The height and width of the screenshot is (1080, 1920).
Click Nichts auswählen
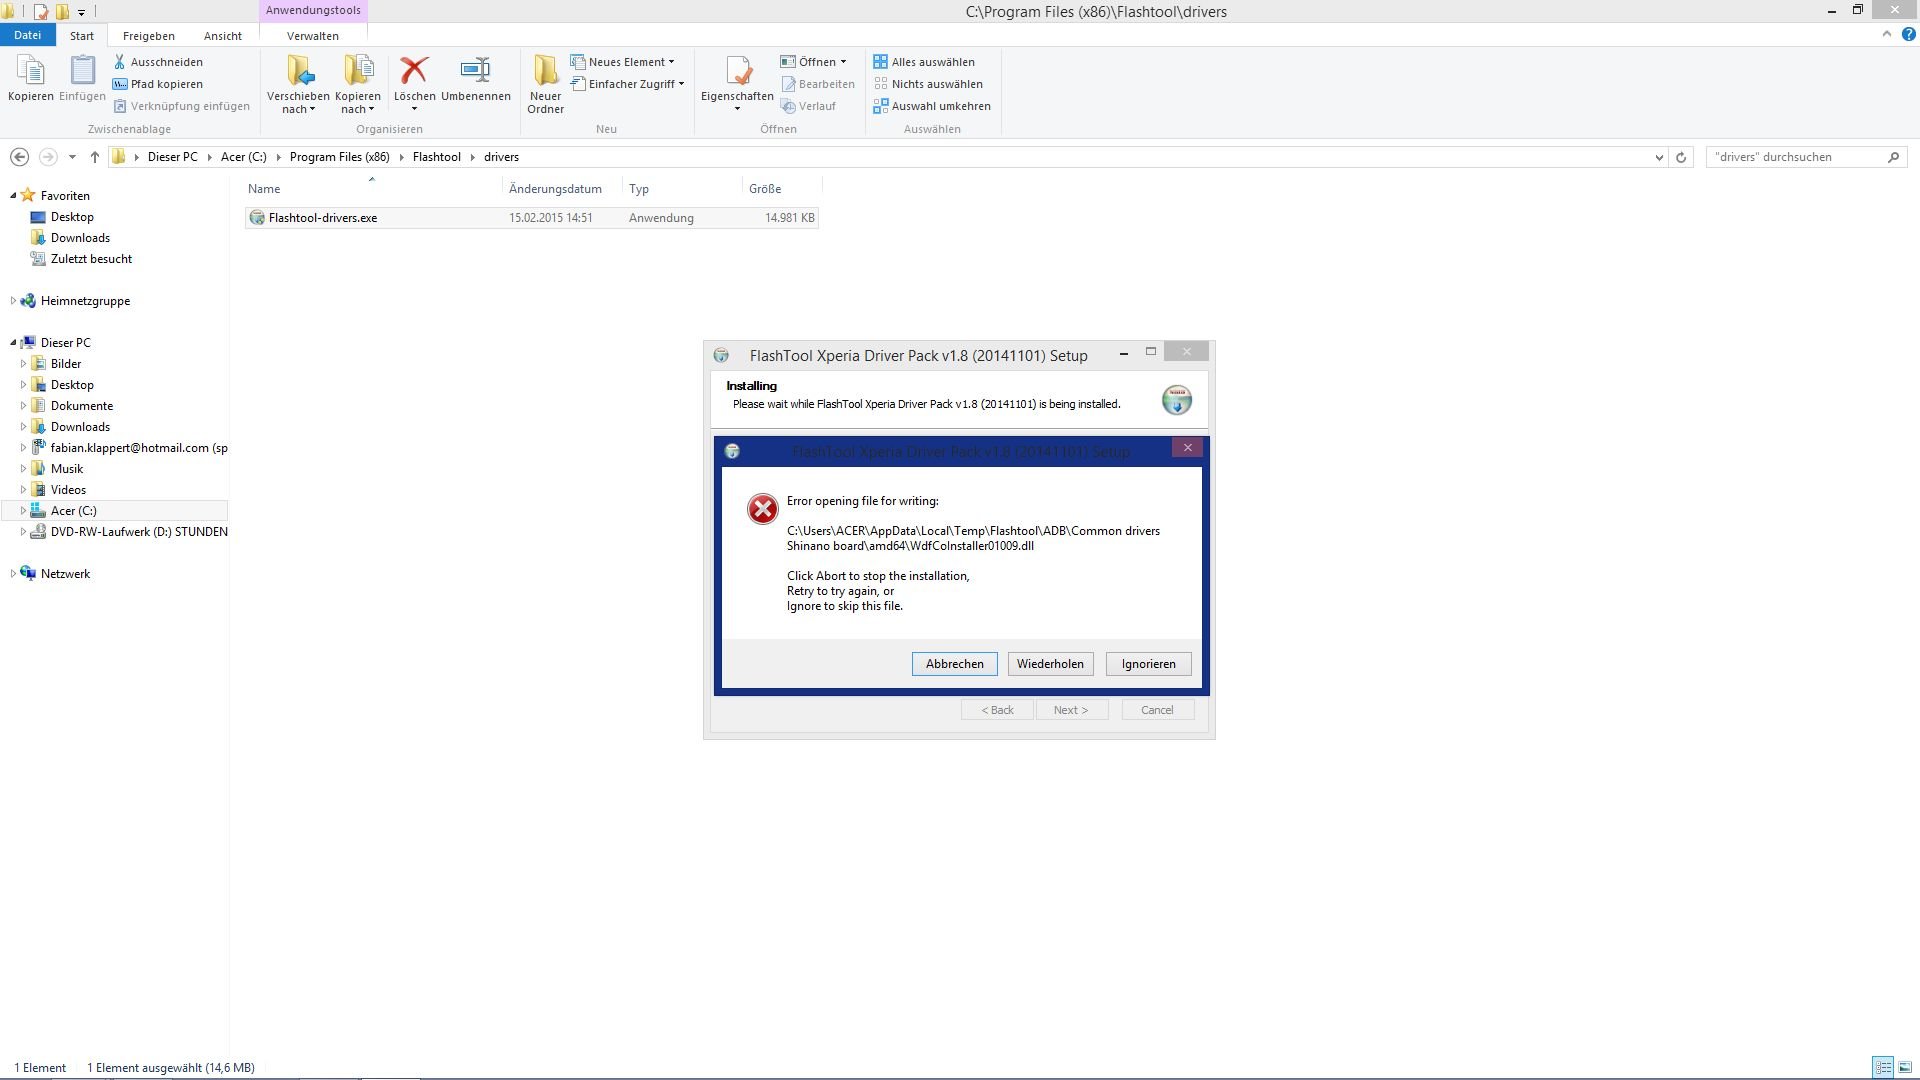click(x=928, y=84)
